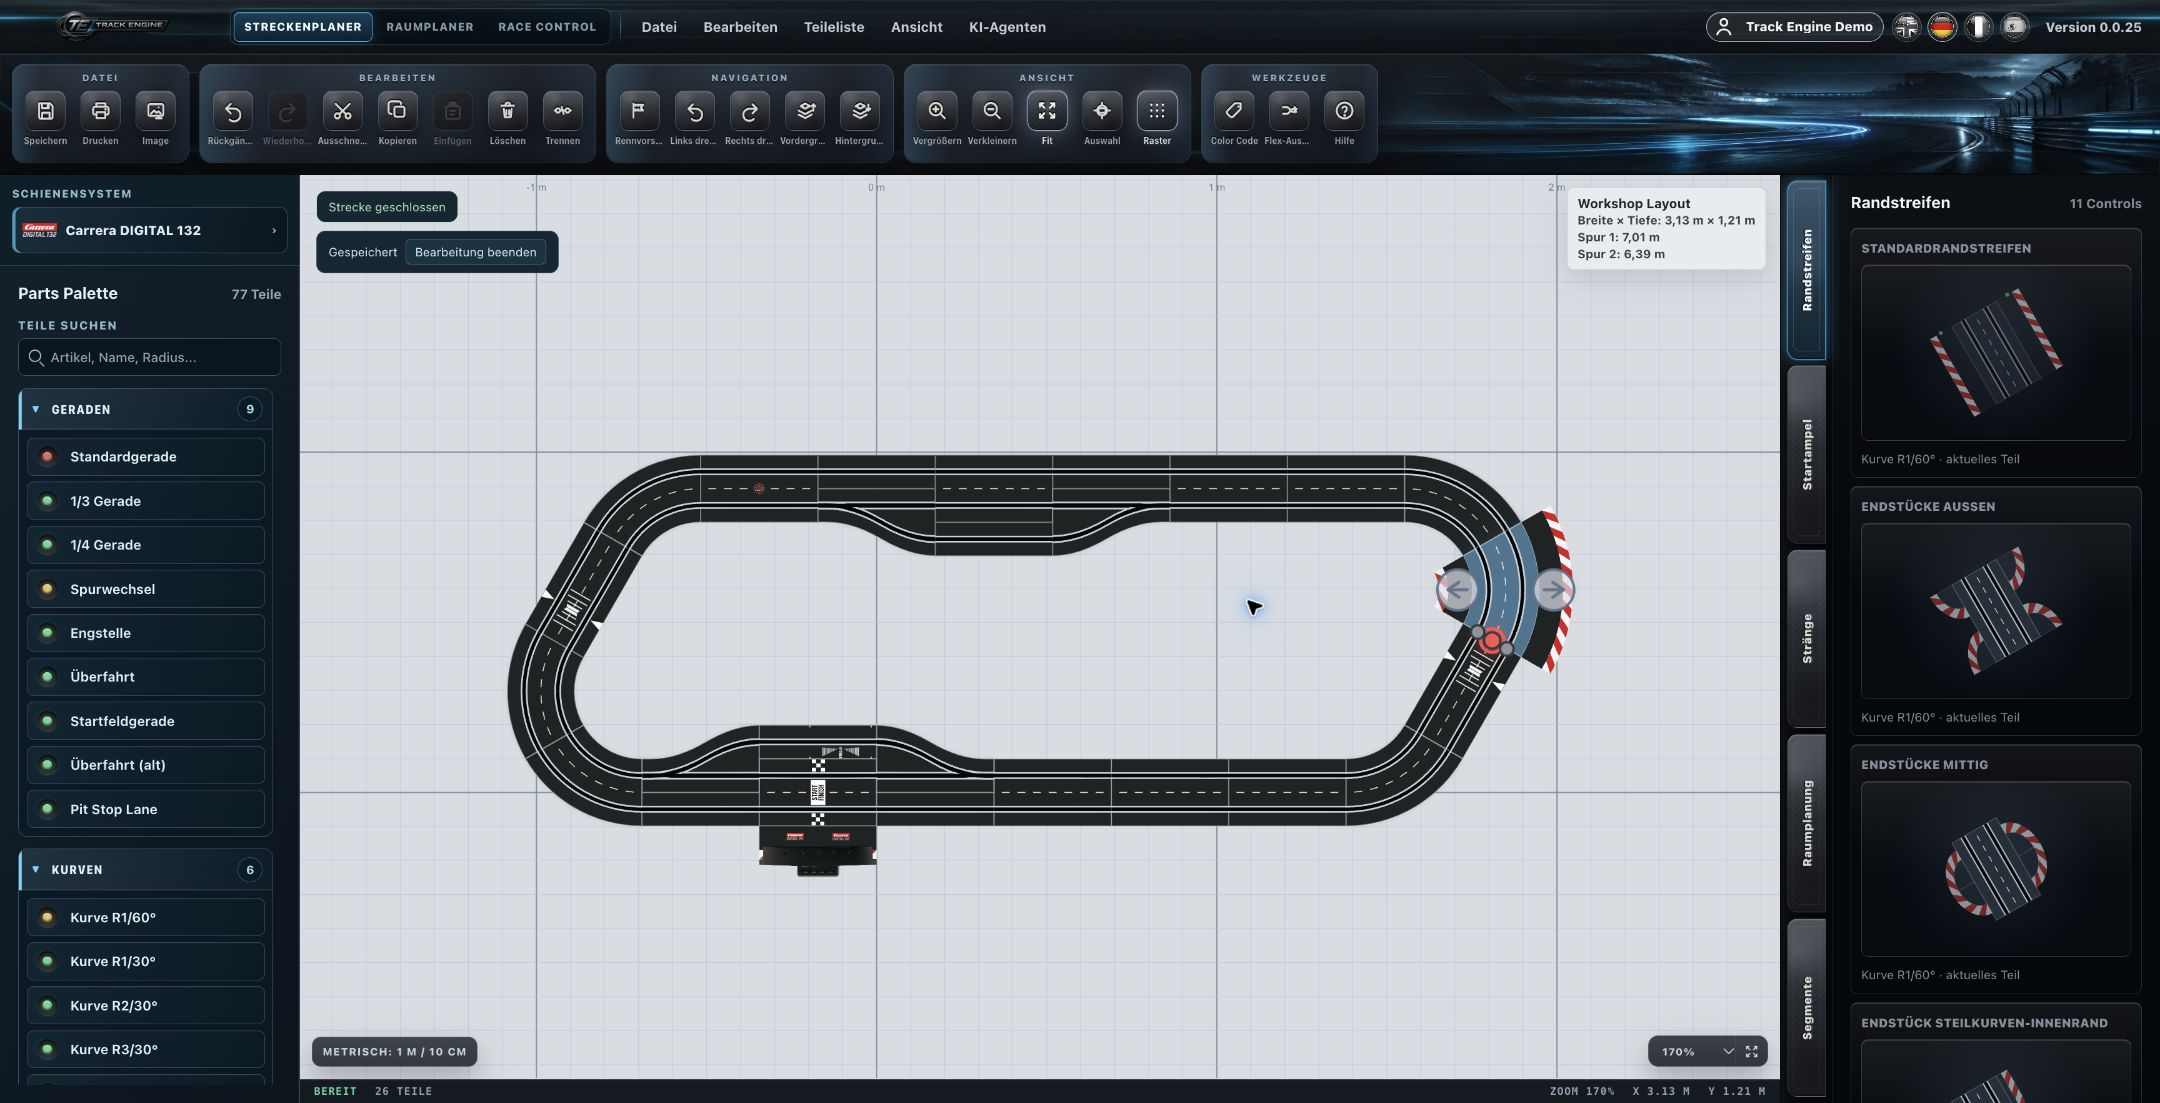The image size is (2160, 1103).
Task: Rotate right with Rechts drehen icon
Action: pos(749,111)
